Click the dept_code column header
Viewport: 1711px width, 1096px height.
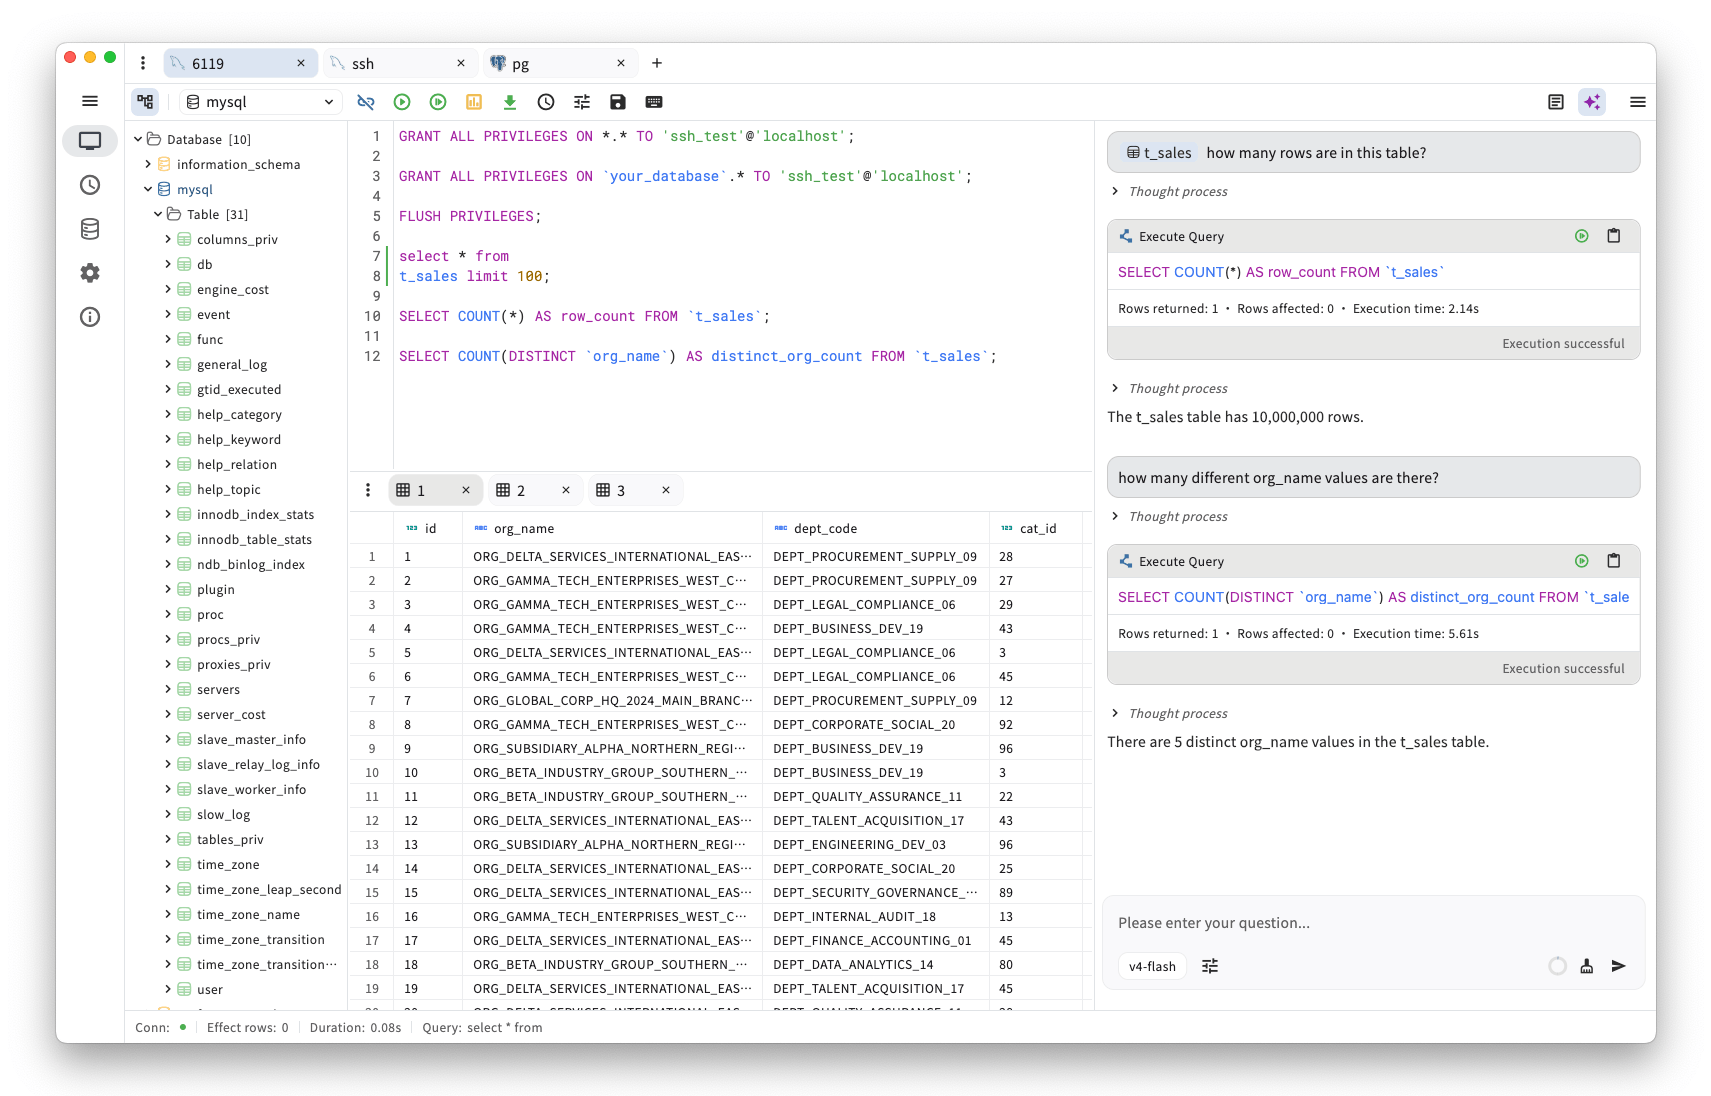point(876,528)
